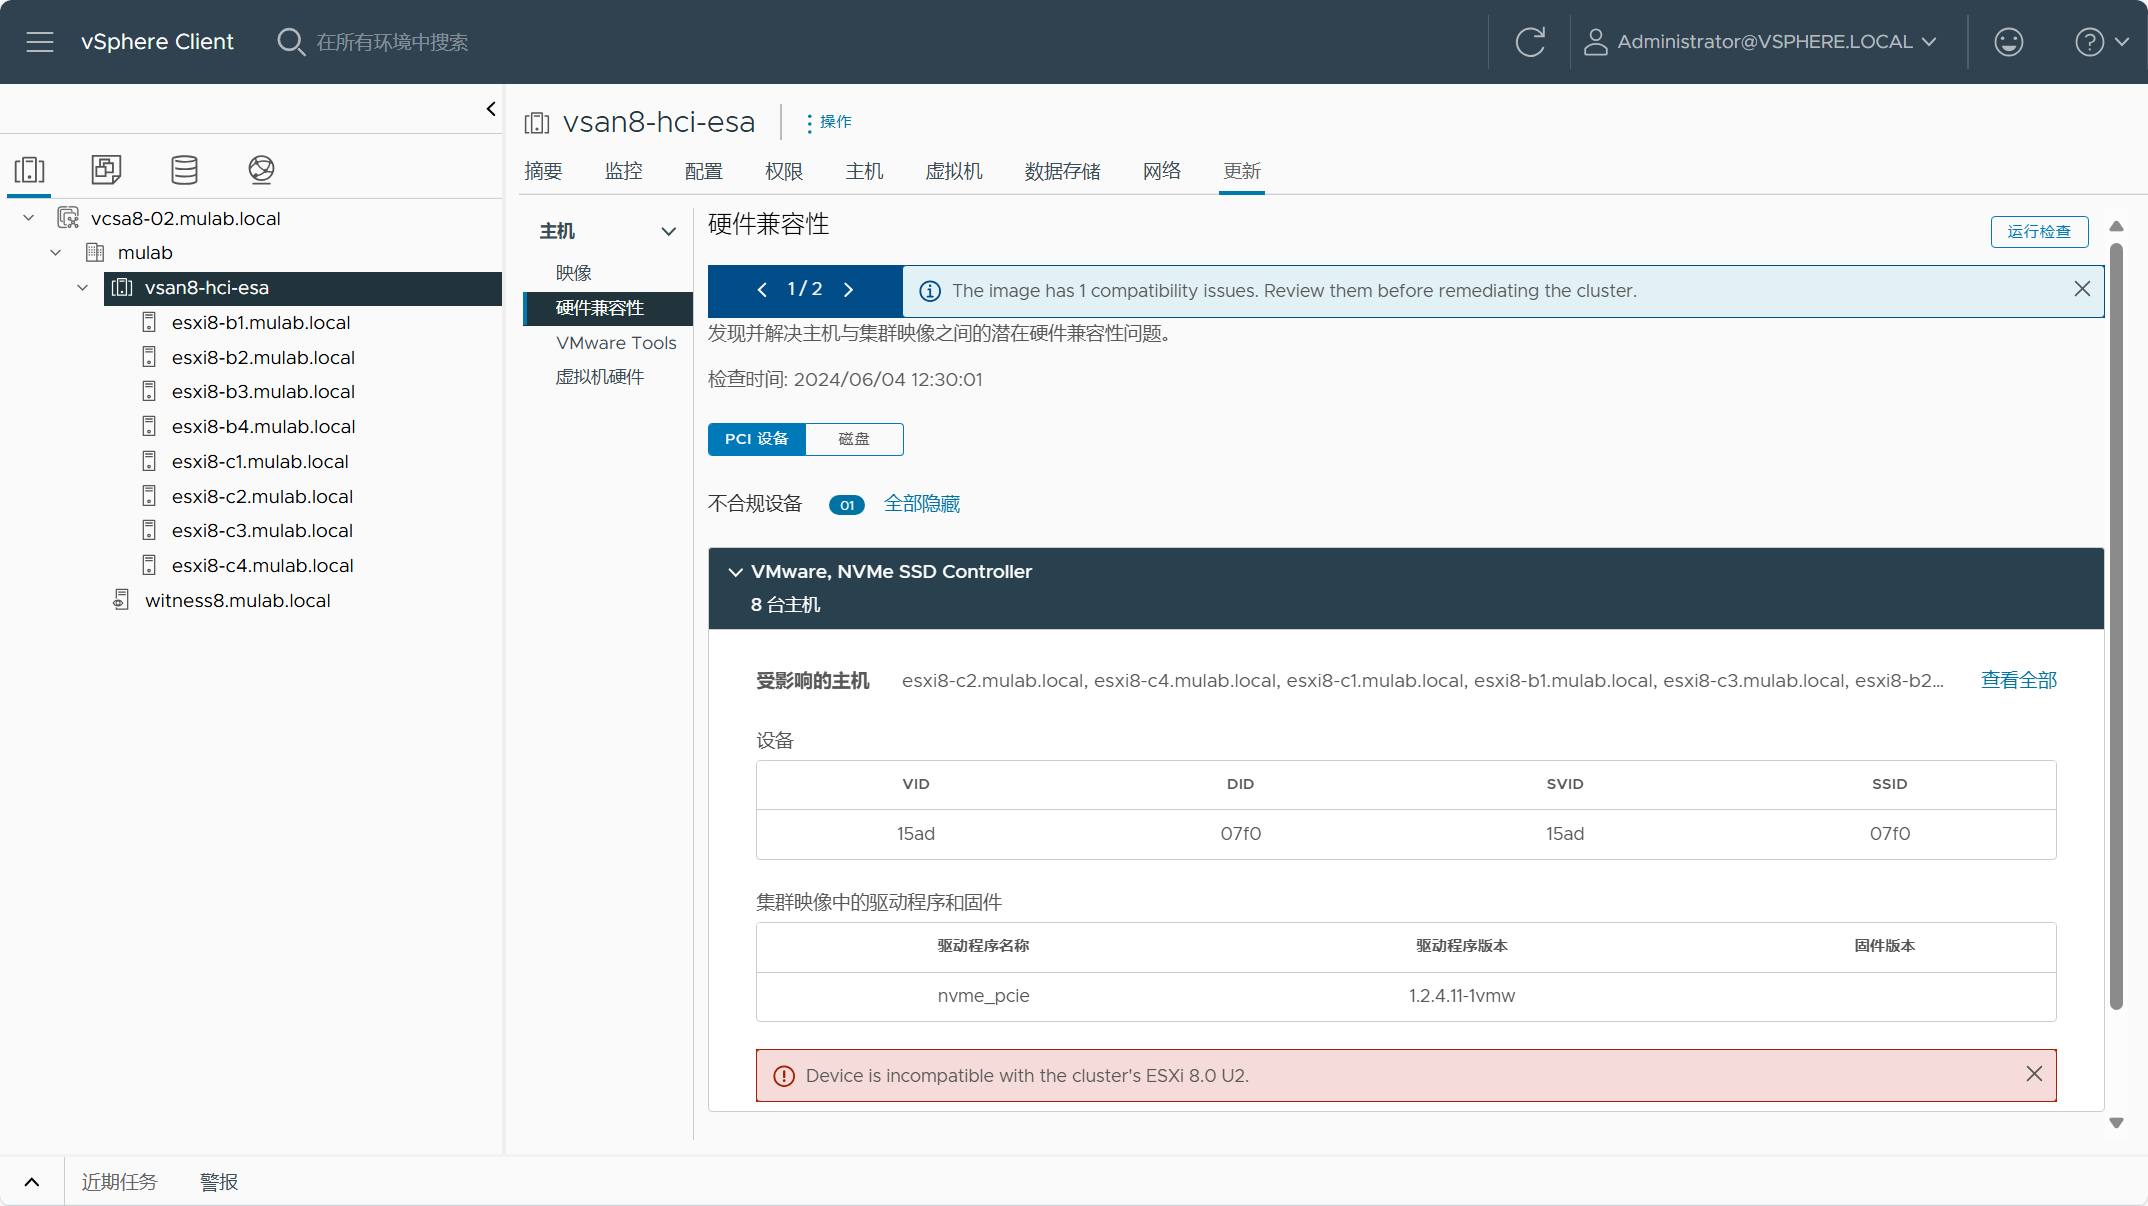Expand the bottom recent tasks panel
The width and height of the screenshot is (2148, 1206).
(x=32, y=1182)
